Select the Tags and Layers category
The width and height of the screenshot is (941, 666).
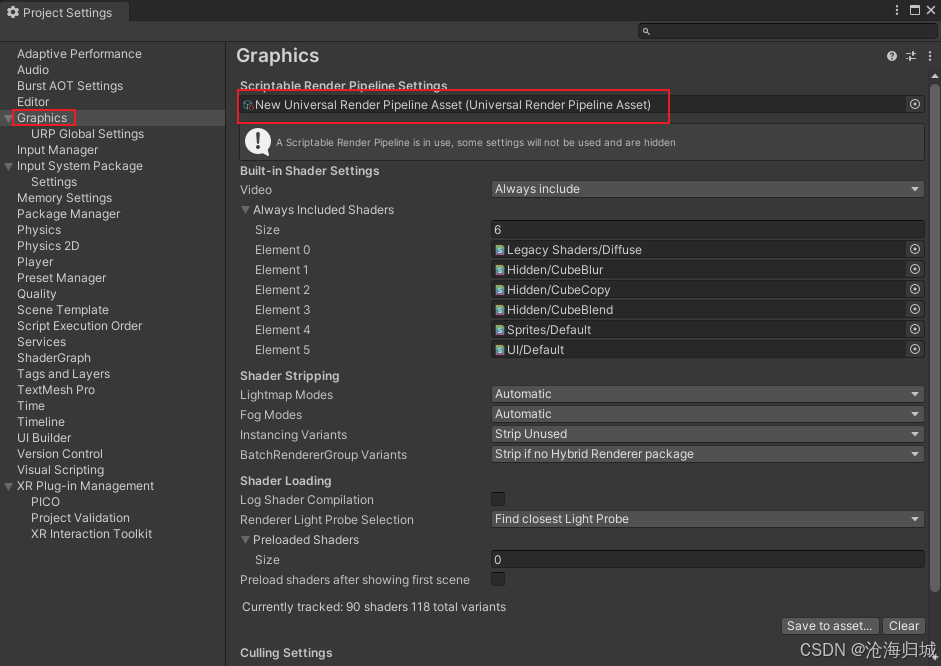(64, 374)
